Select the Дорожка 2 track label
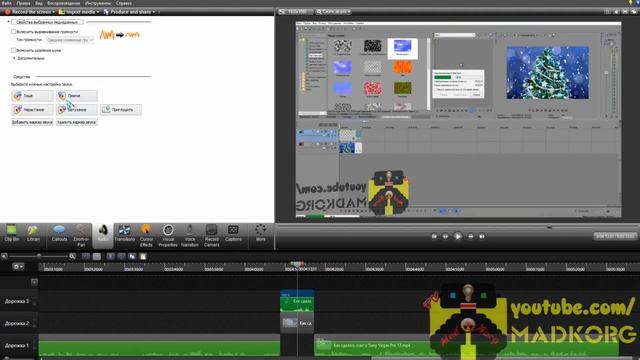Image resolution: width=640 pixels, height=360 pixels. pos(17,323)
